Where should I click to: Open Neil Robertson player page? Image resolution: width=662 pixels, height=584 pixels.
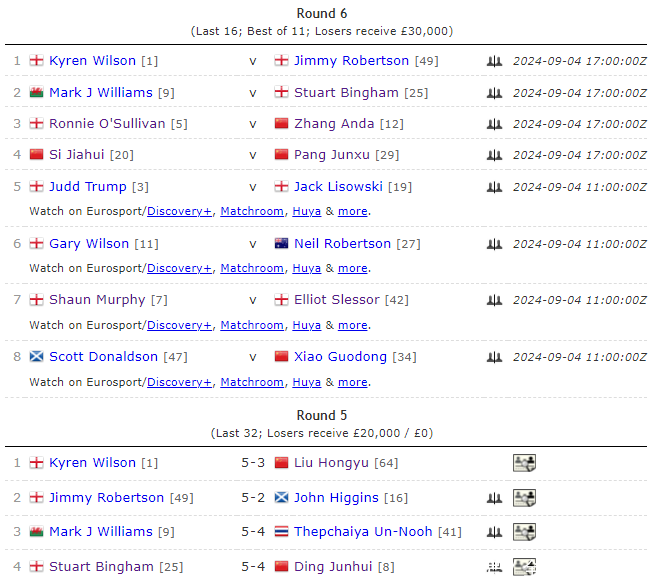pos(342,243)
